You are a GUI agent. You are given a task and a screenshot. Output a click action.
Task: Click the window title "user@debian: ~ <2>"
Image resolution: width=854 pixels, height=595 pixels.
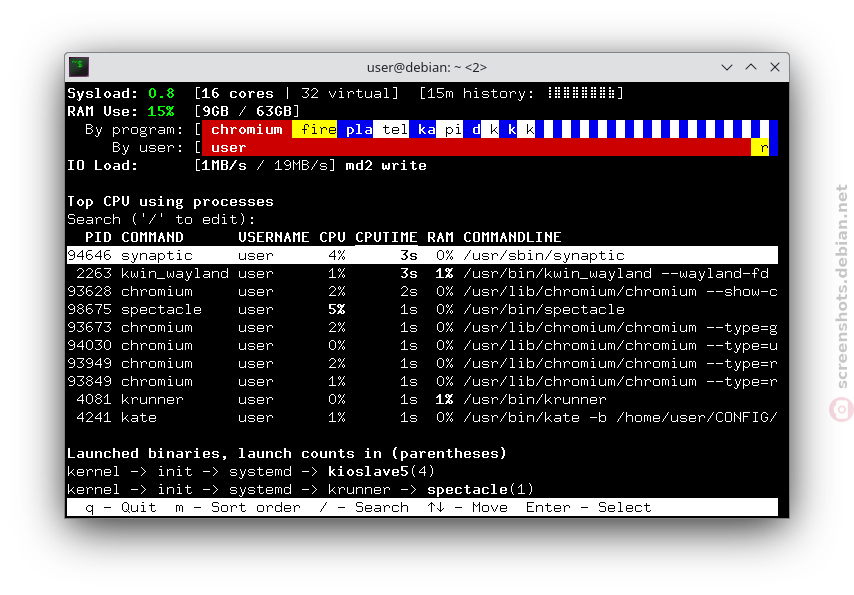pos(426,67)
